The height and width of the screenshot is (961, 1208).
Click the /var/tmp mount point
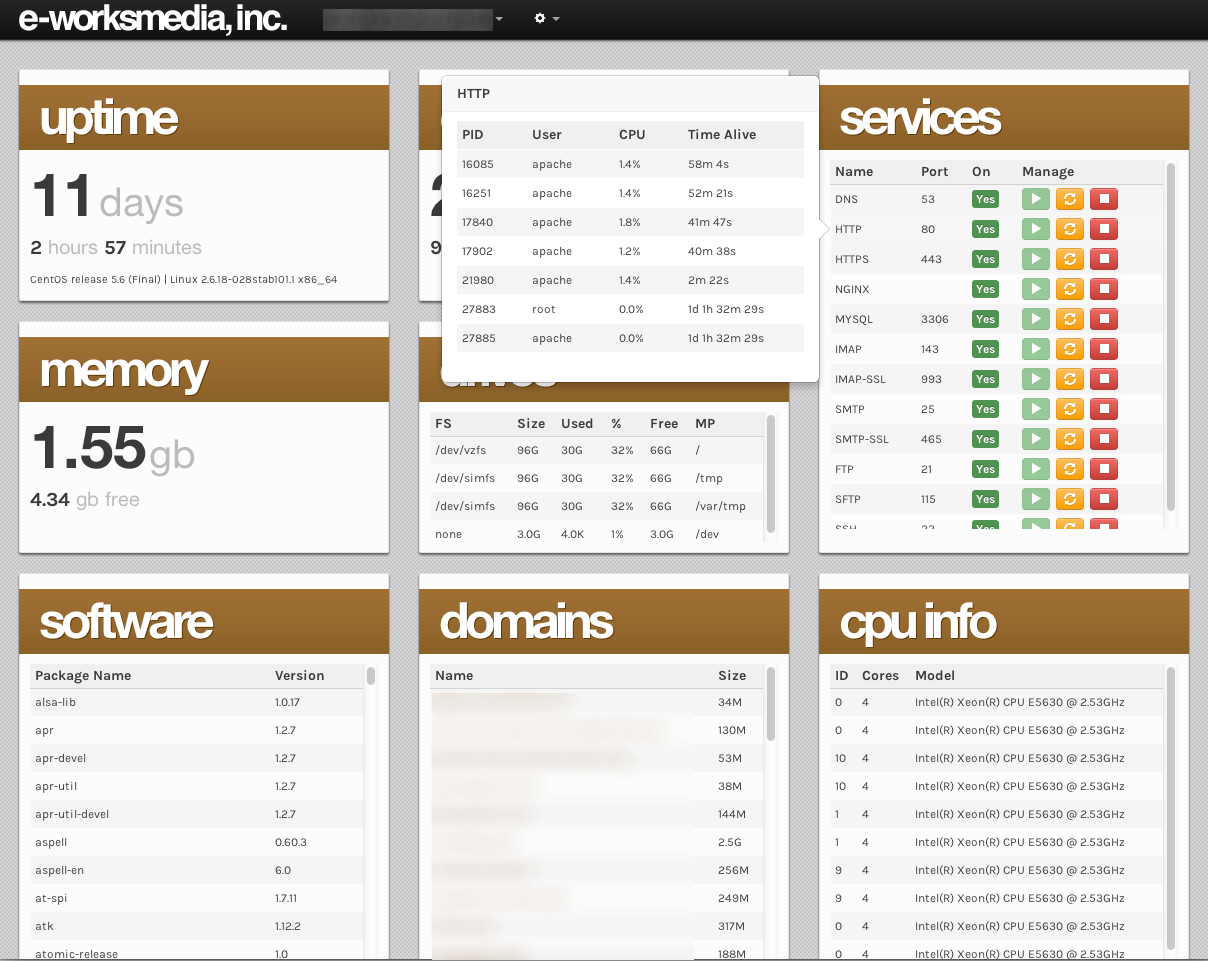coord(720,506)
